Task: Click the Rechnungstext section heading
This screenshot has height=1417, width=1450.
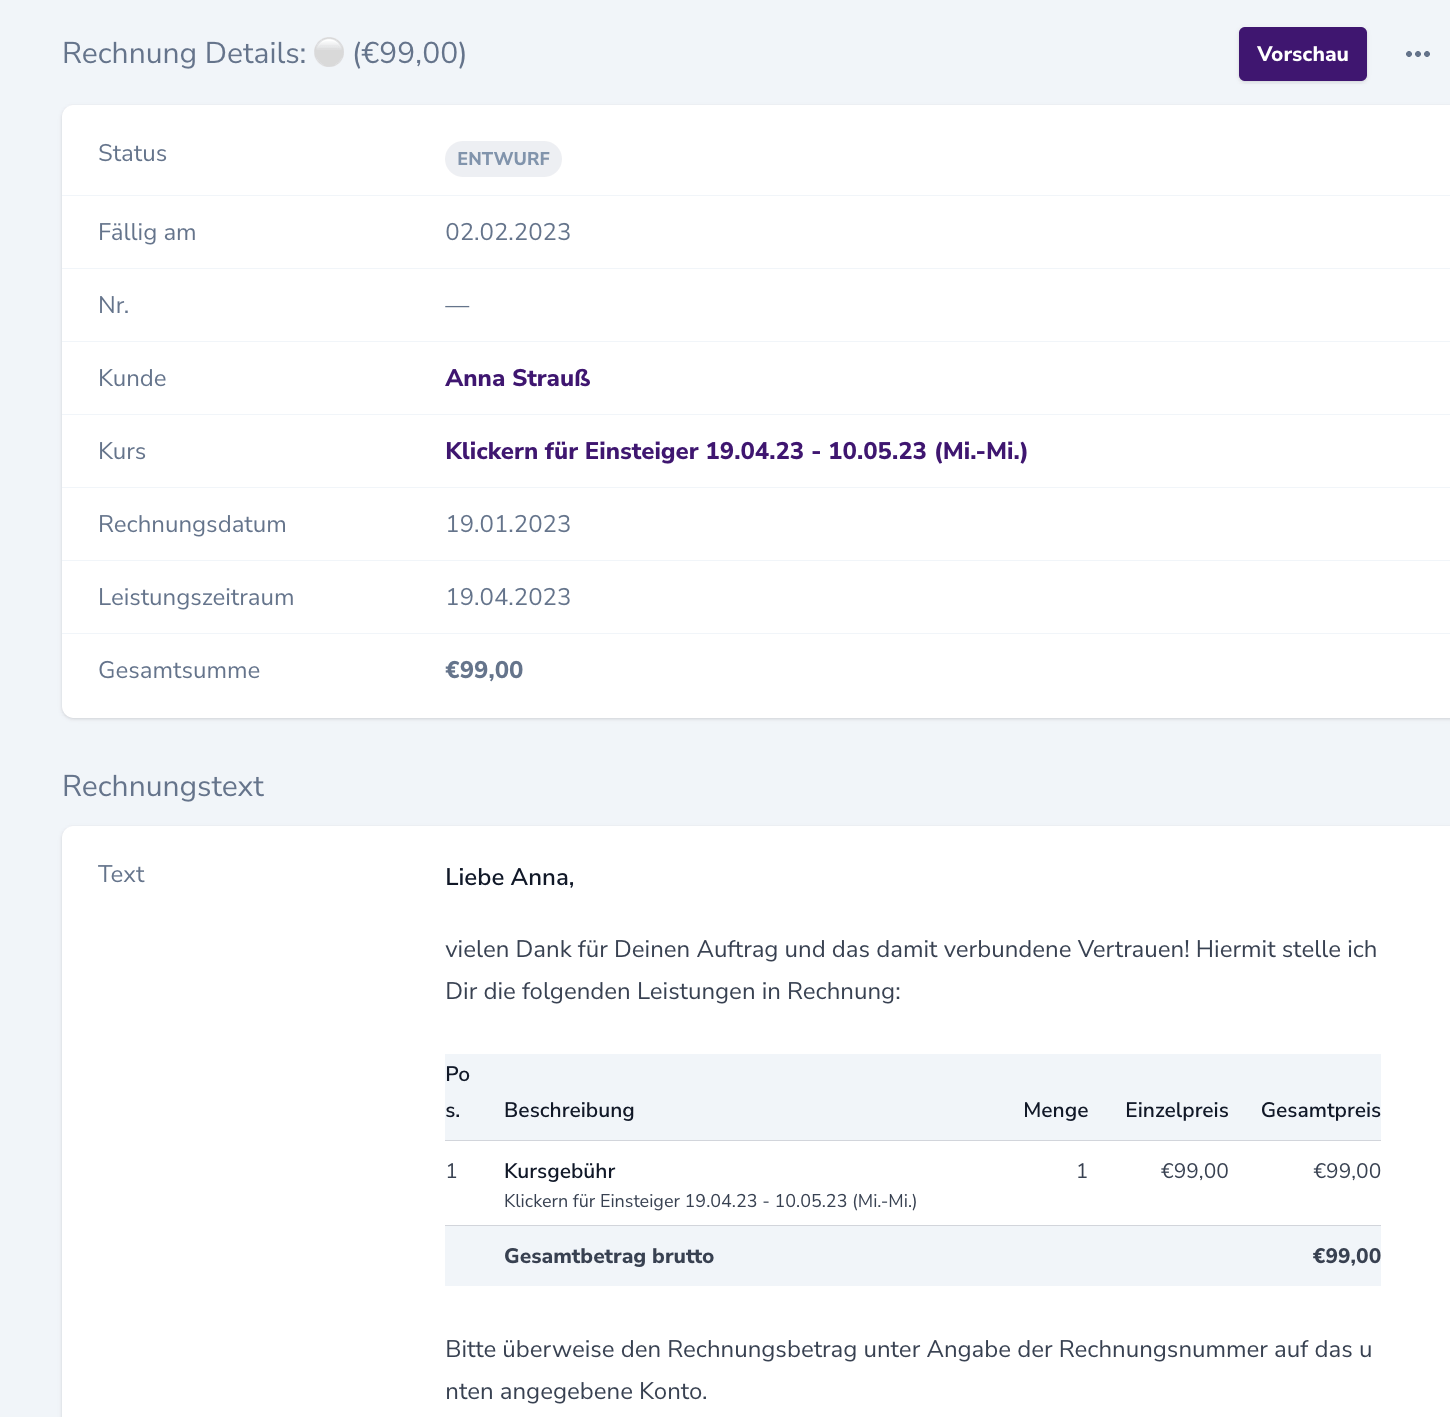Action: click(163, 786)
